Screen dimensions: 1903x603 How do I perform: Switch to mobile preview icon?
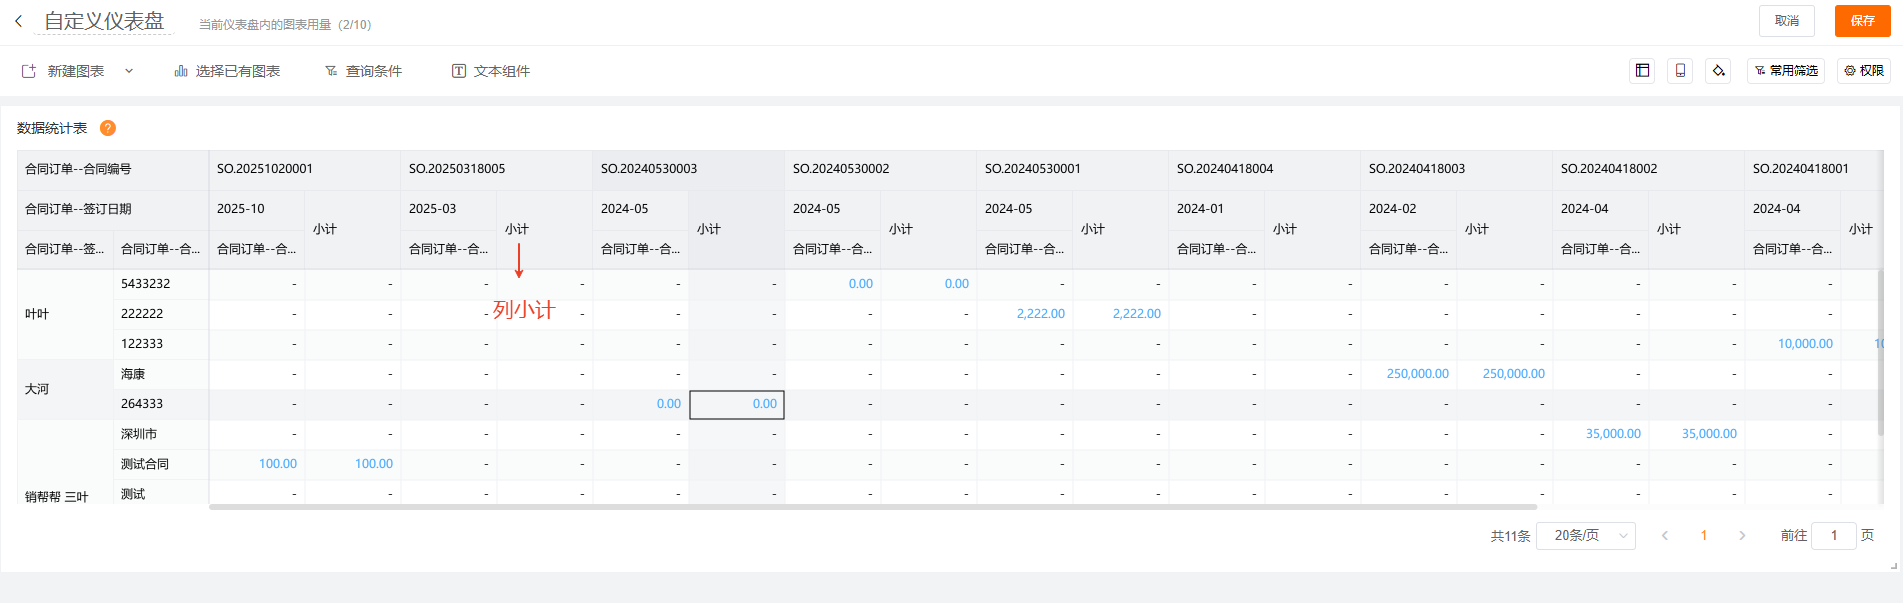point(1680,71)
